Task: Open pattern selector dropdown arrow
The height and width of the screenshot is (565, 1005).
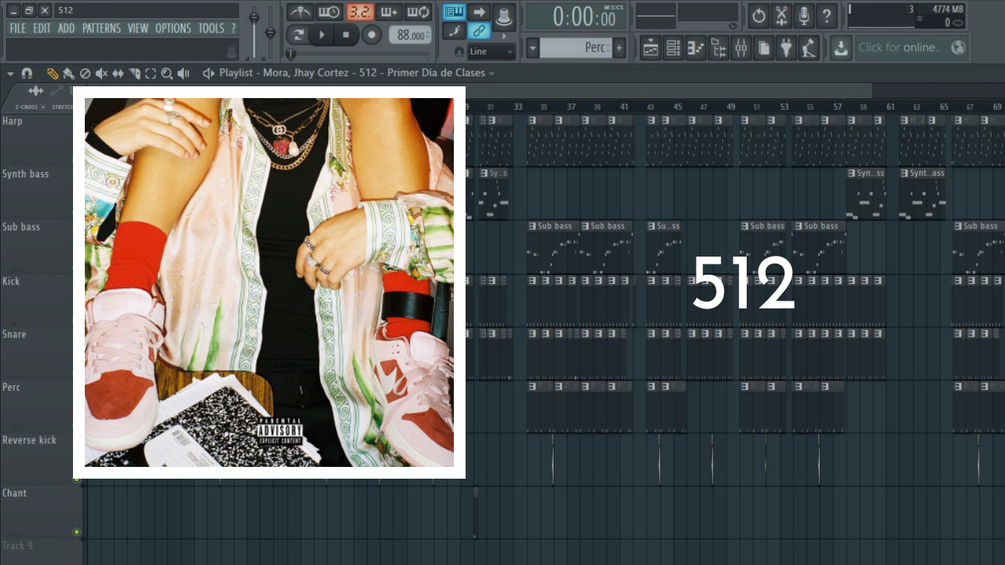Action: tap(533, 47)
